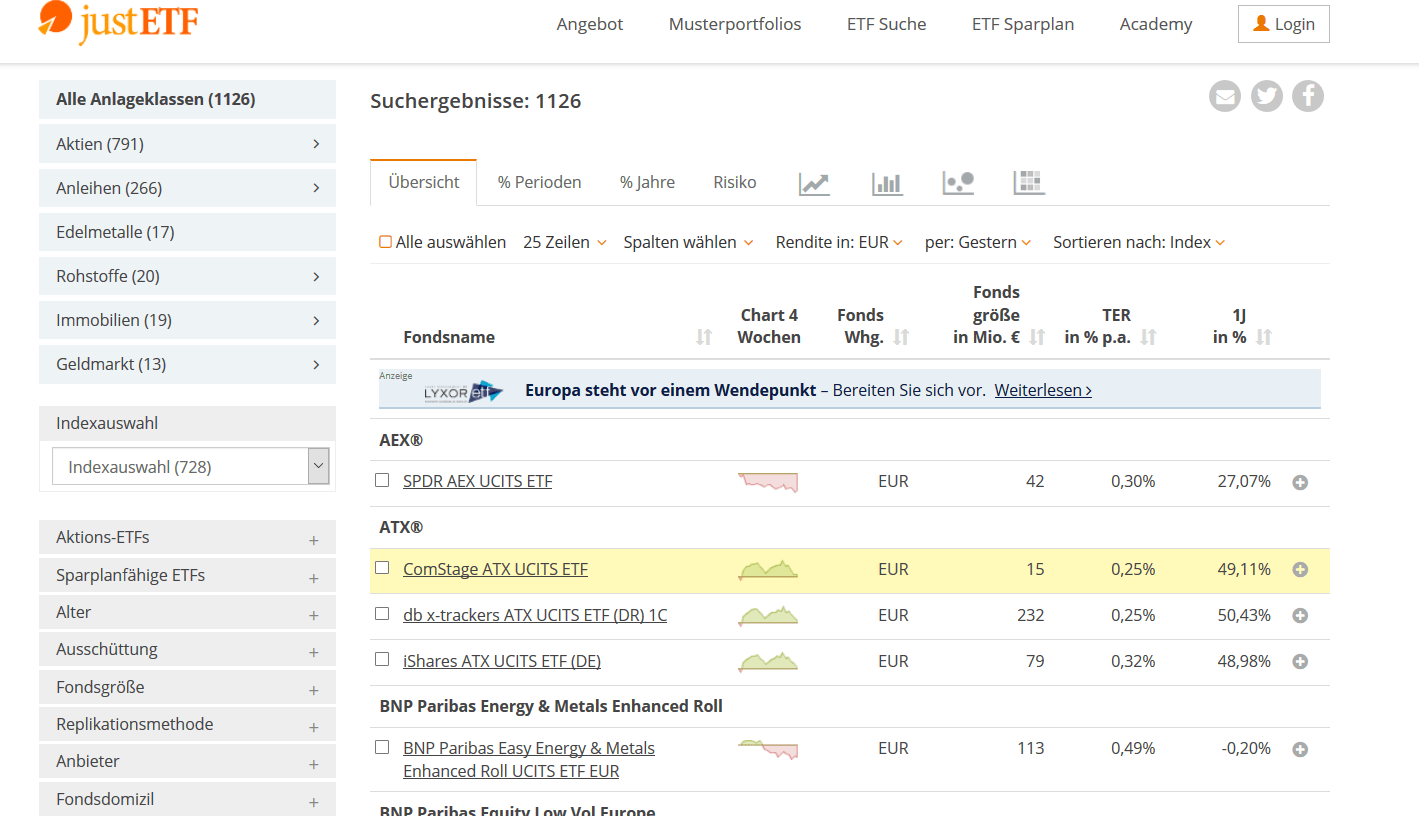The image size is (1419, 816).
Task: Filter by Aktien (791) asset class
Action: [x=188, y=144]
